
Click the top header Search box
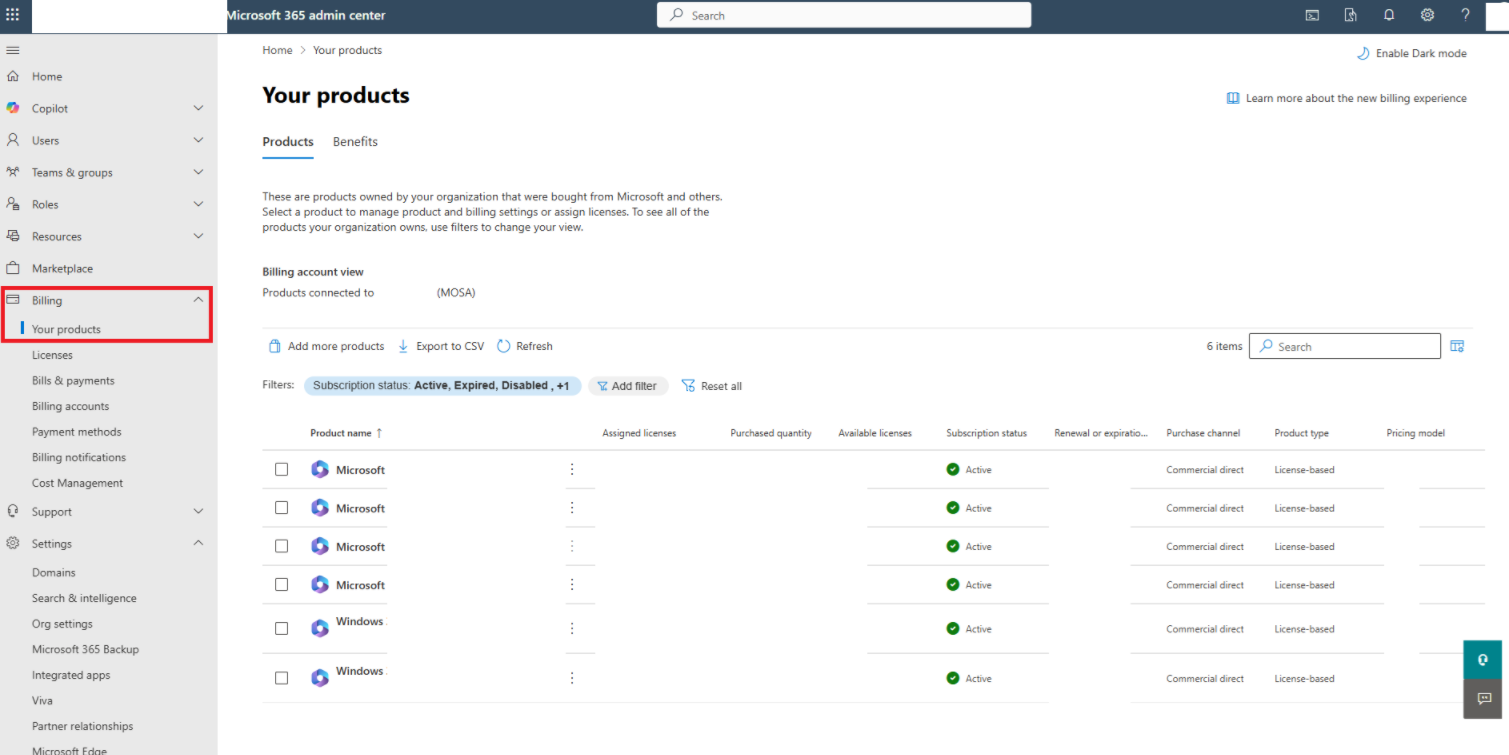point(844,15)
